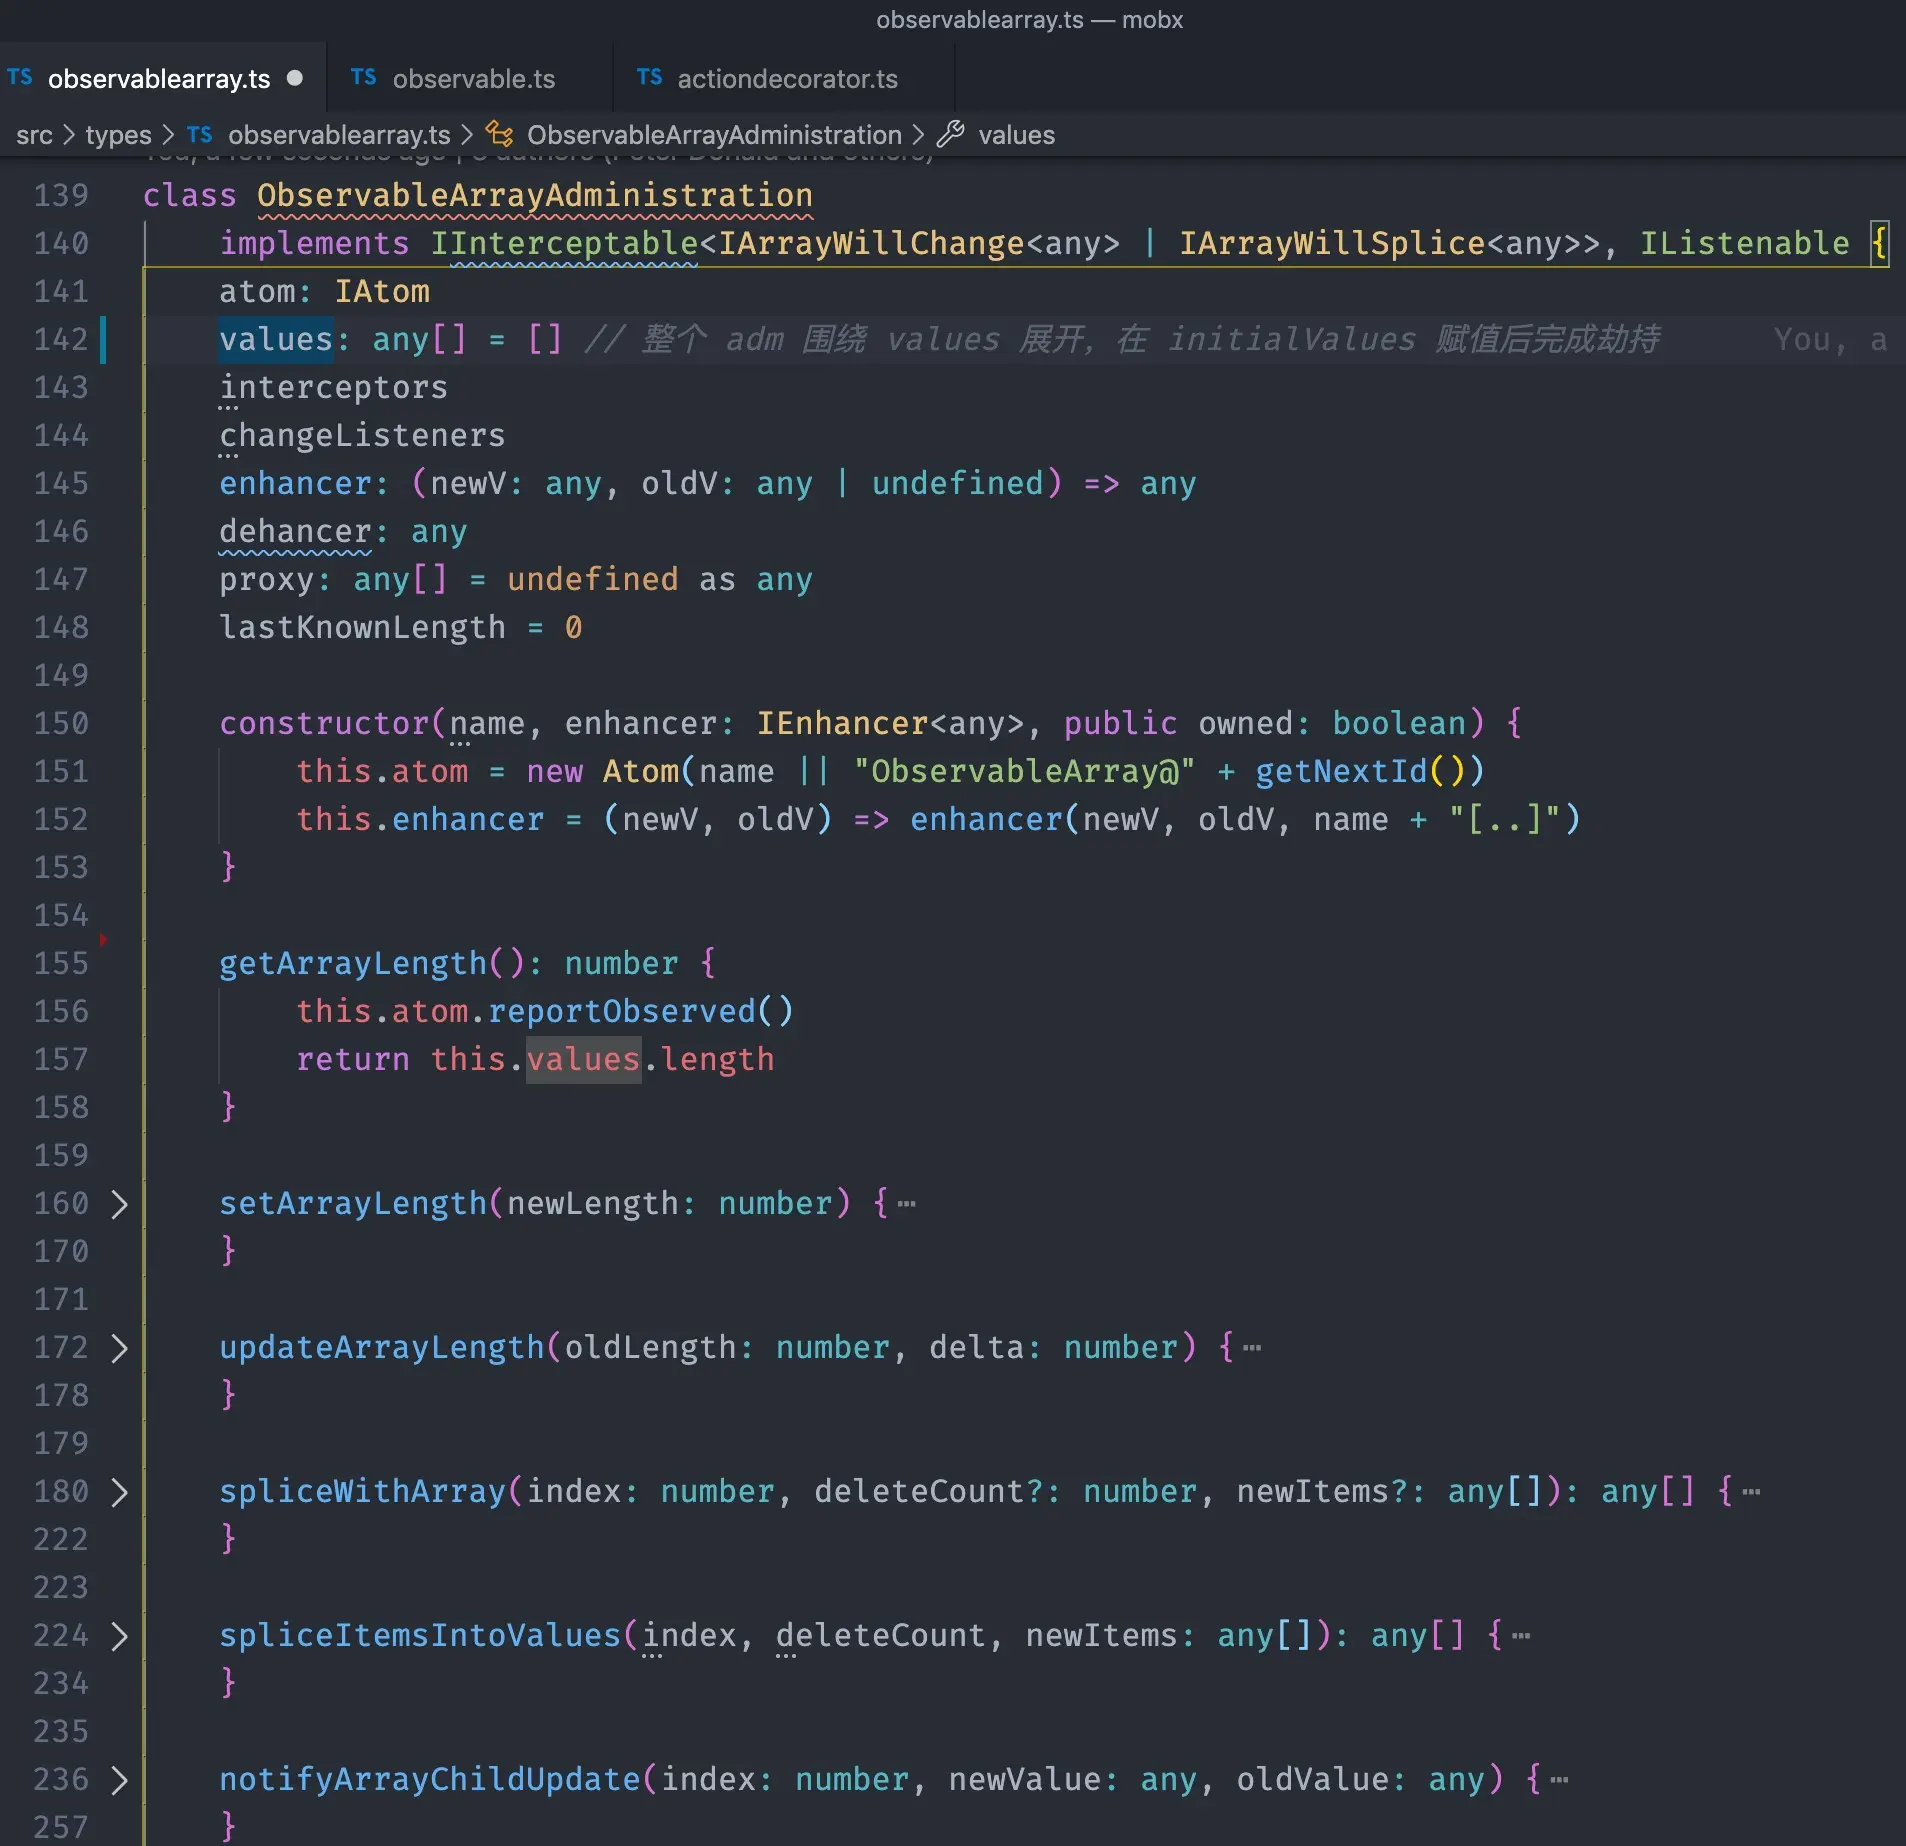The height and width of the screenshot is (1846, 1906).
Task: Click ellipsis after setArrayLength brace
Action: pos(907,1204)
